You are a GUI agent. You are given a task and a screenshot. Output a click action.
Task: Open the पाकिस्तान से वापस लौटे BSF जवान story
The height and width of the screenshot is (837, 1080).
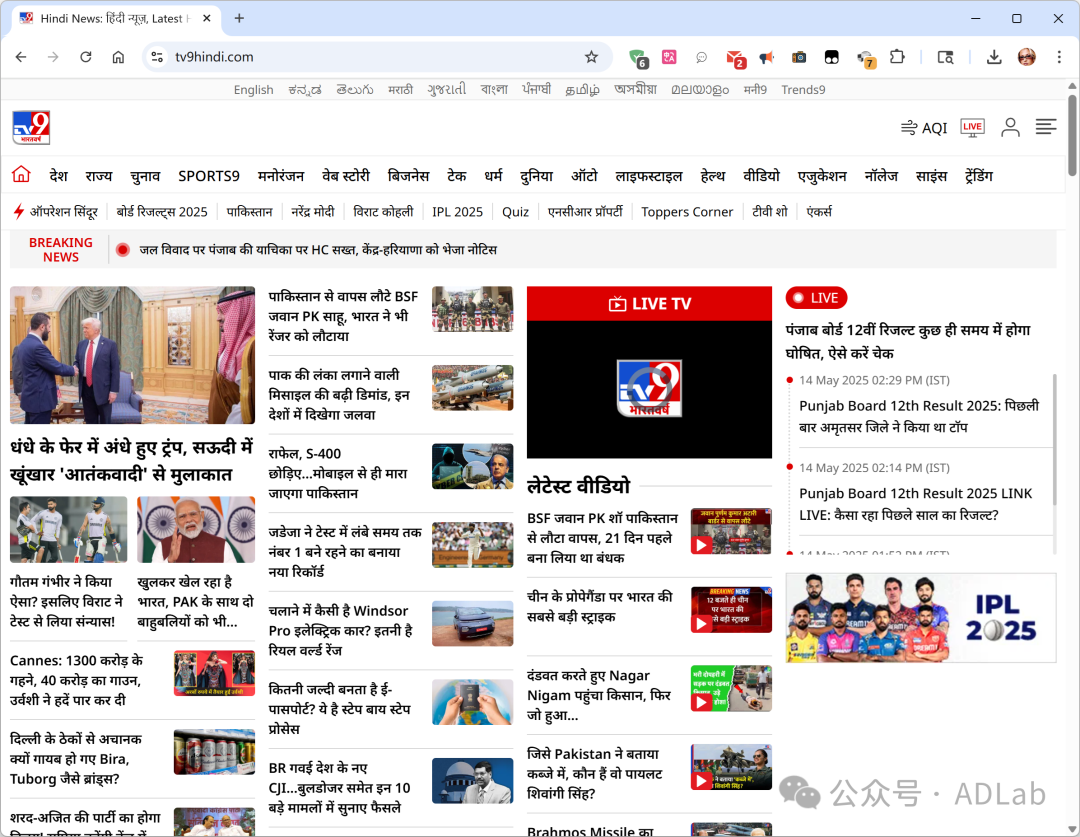pyautogui.click(x=344, y=316)
